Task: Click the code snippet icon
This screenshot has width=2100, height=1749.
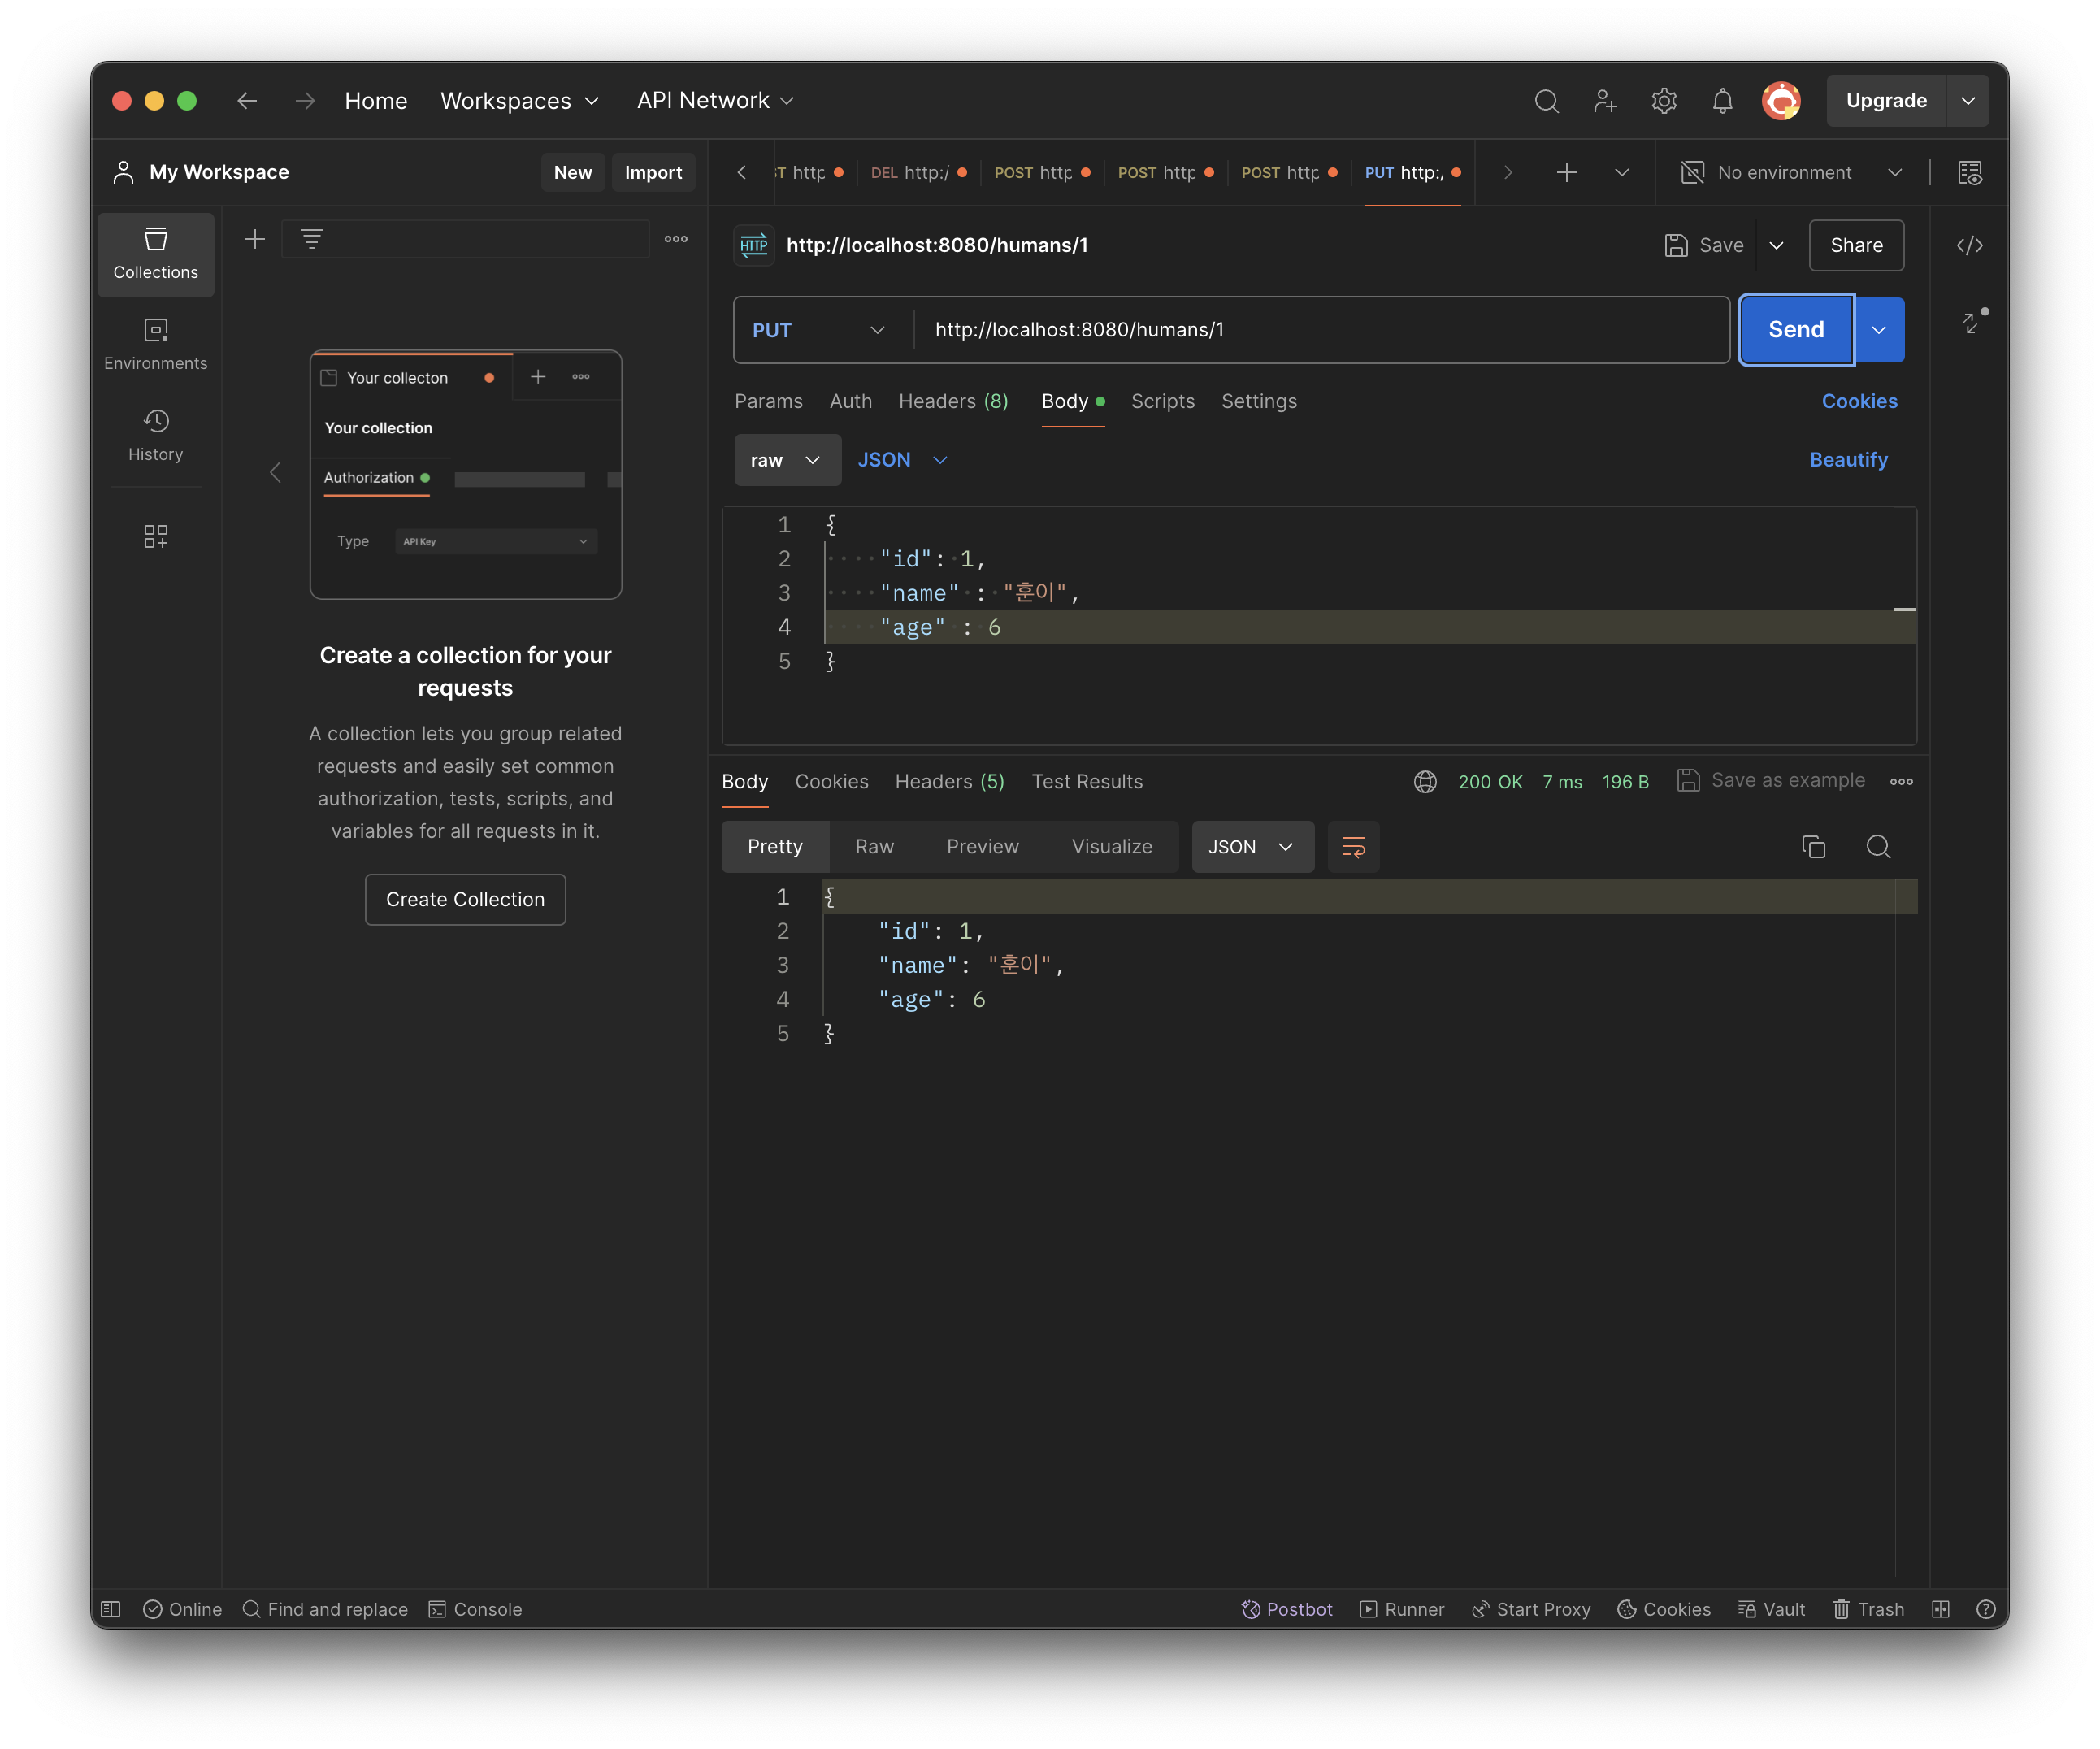Action: tap(1969, 246)
